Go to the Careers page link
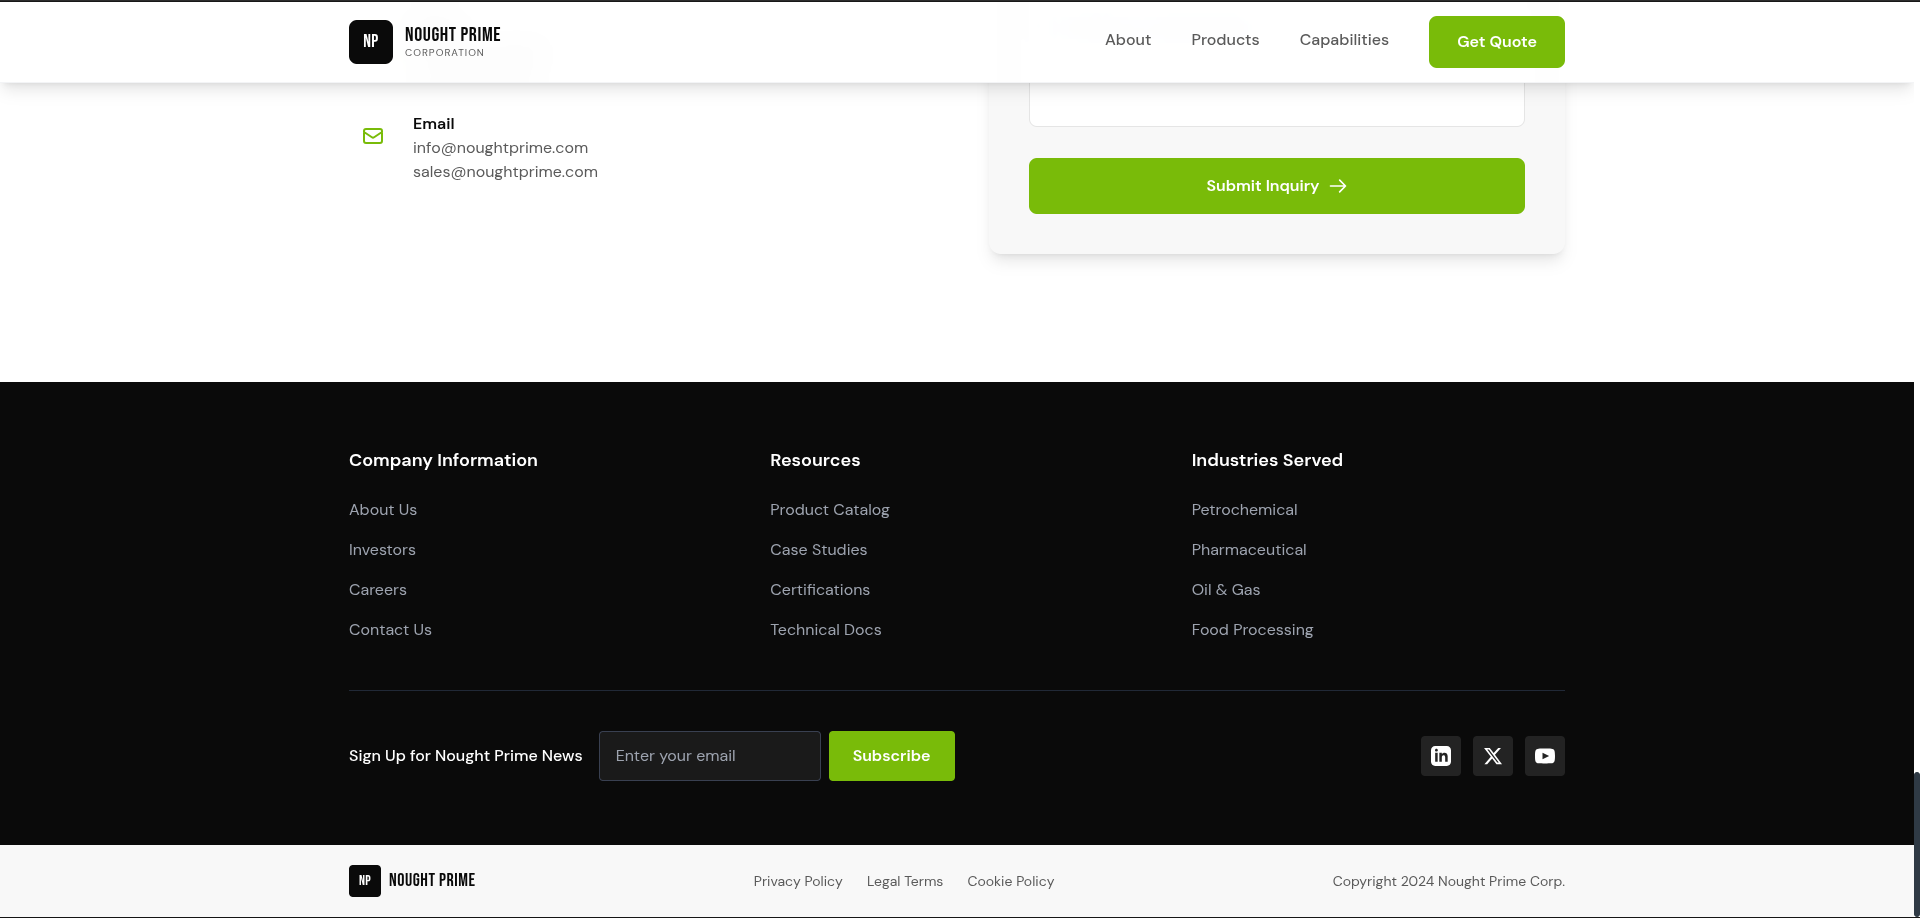The image size is (1920, 918). point(378,590)
